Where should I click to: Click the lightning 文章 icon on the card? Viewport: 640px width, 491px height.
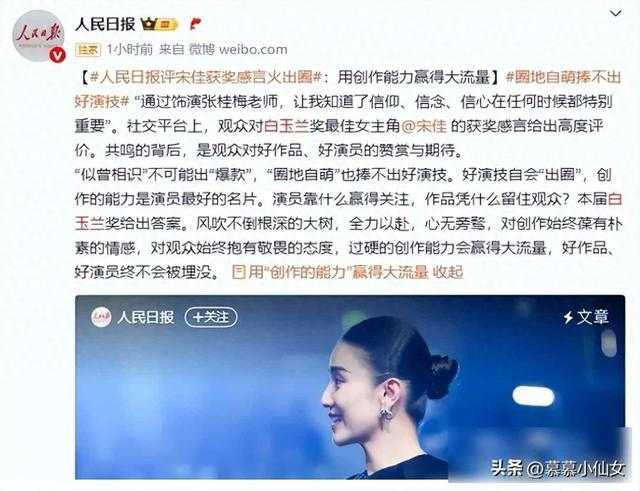pos(585,317)
